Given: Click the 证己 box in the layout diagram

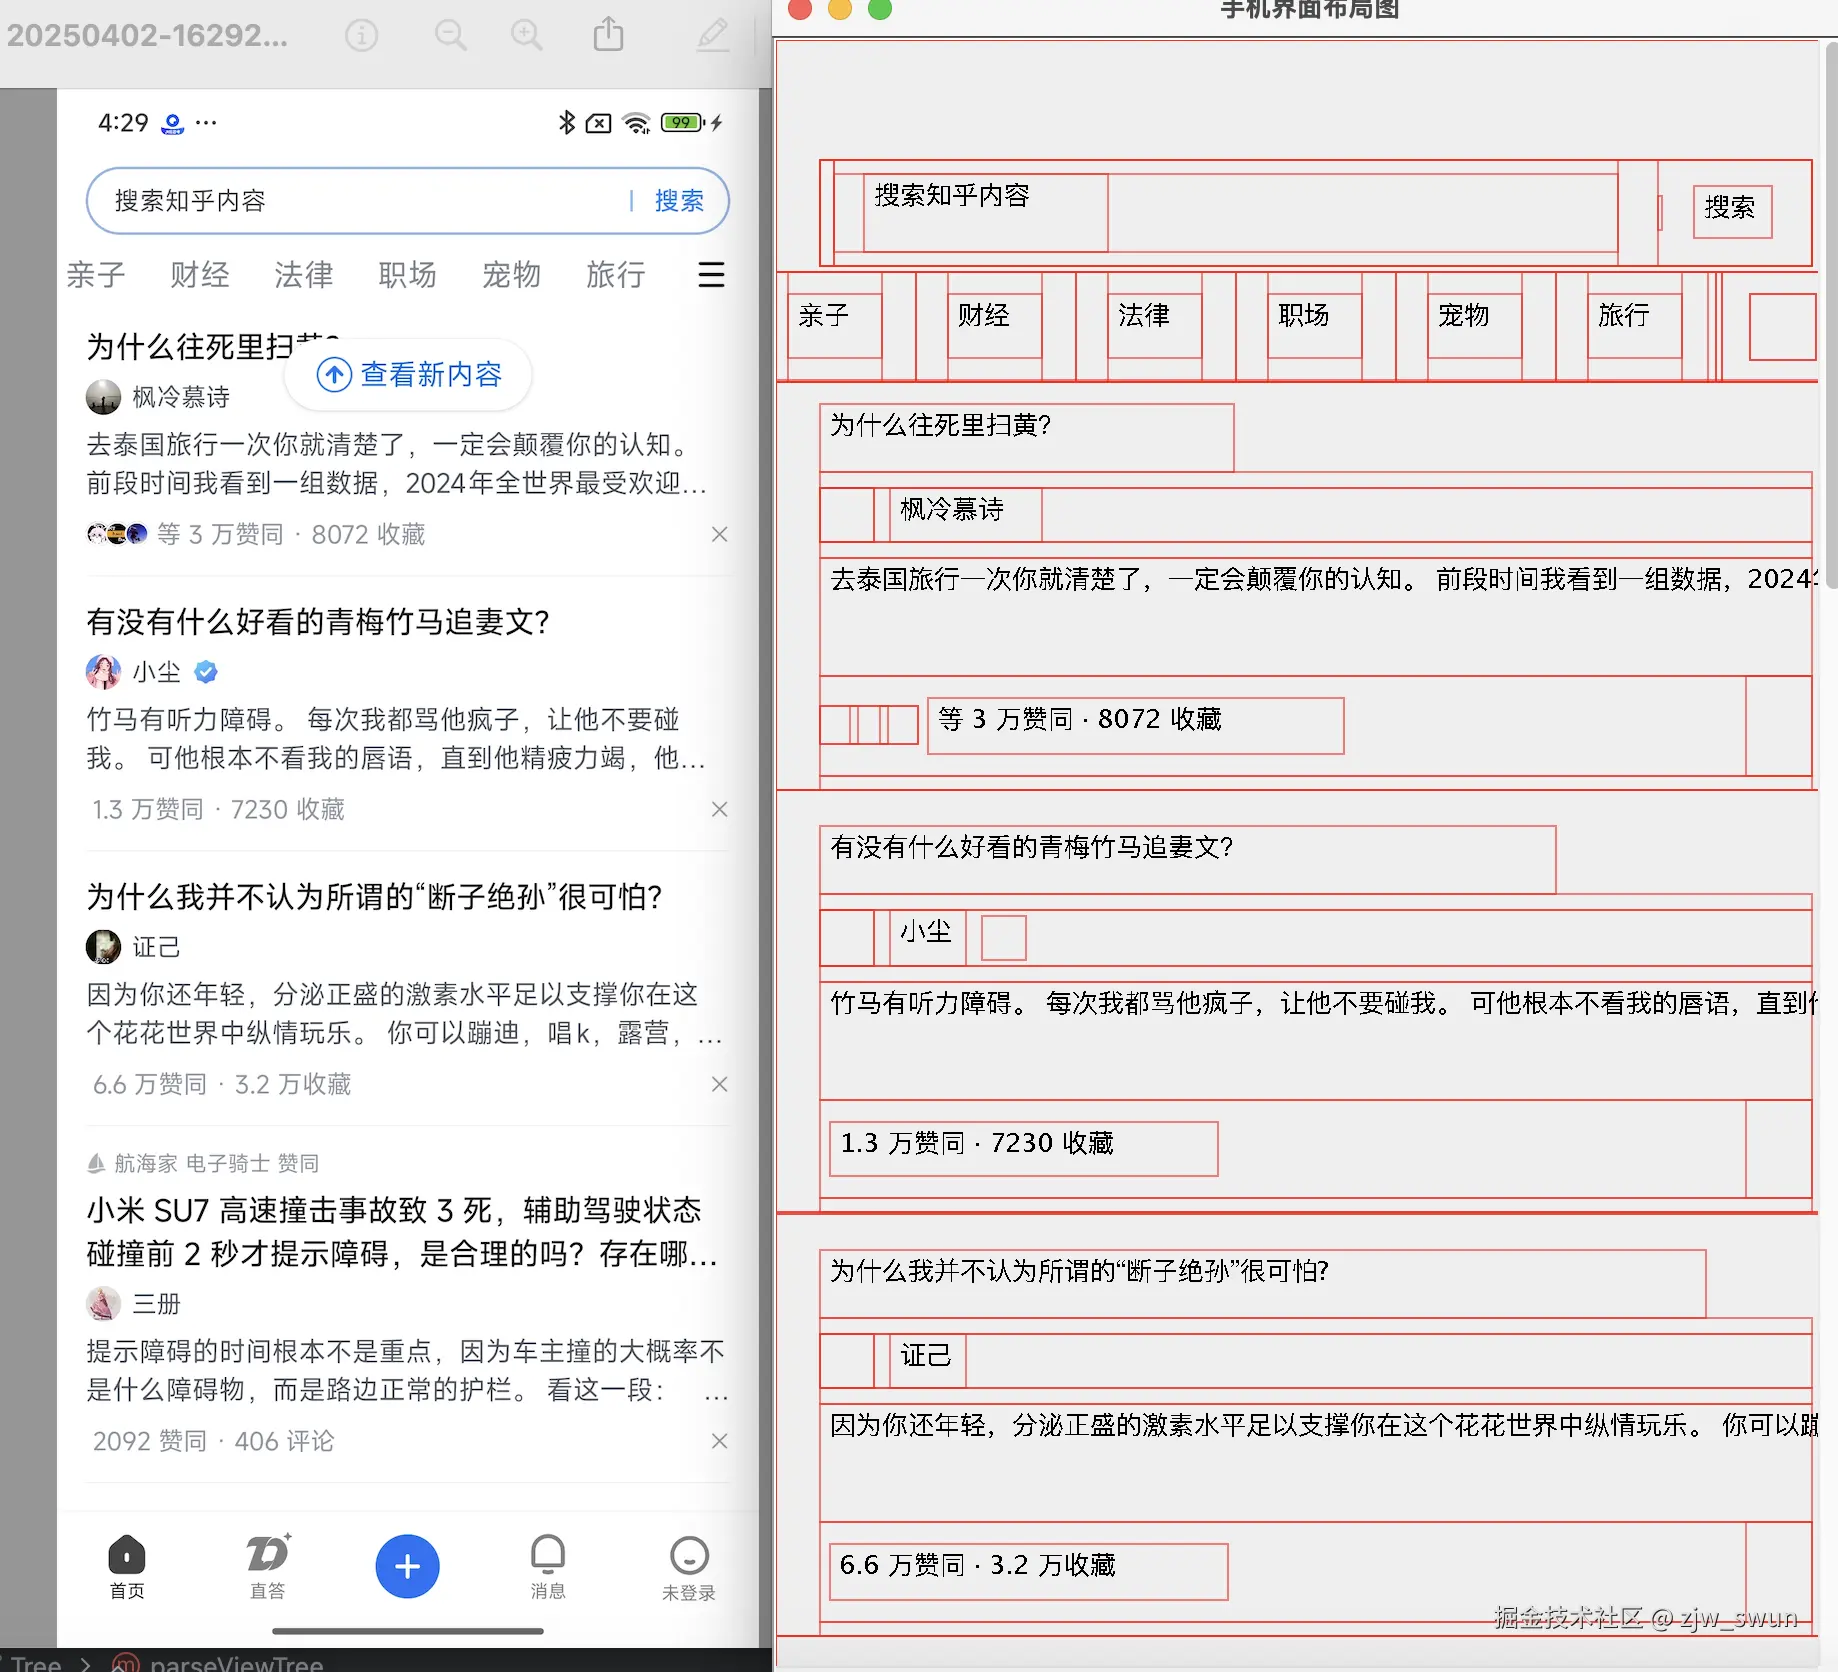Looking at the screenshot, I should [x=928, y=1360].
